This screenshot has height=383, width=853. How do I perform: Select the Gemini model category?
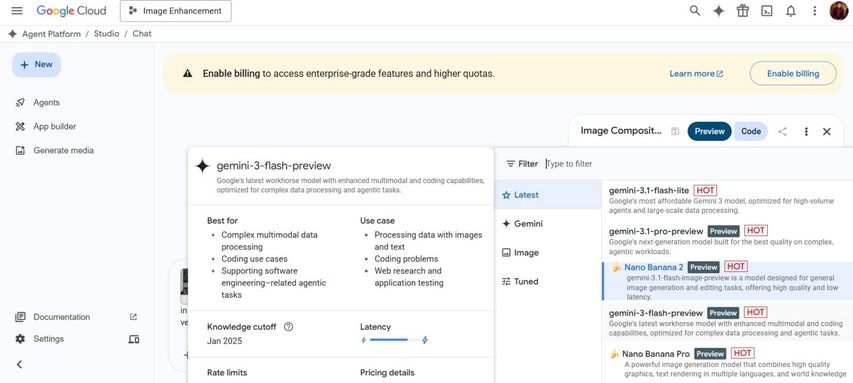(548, 224)
